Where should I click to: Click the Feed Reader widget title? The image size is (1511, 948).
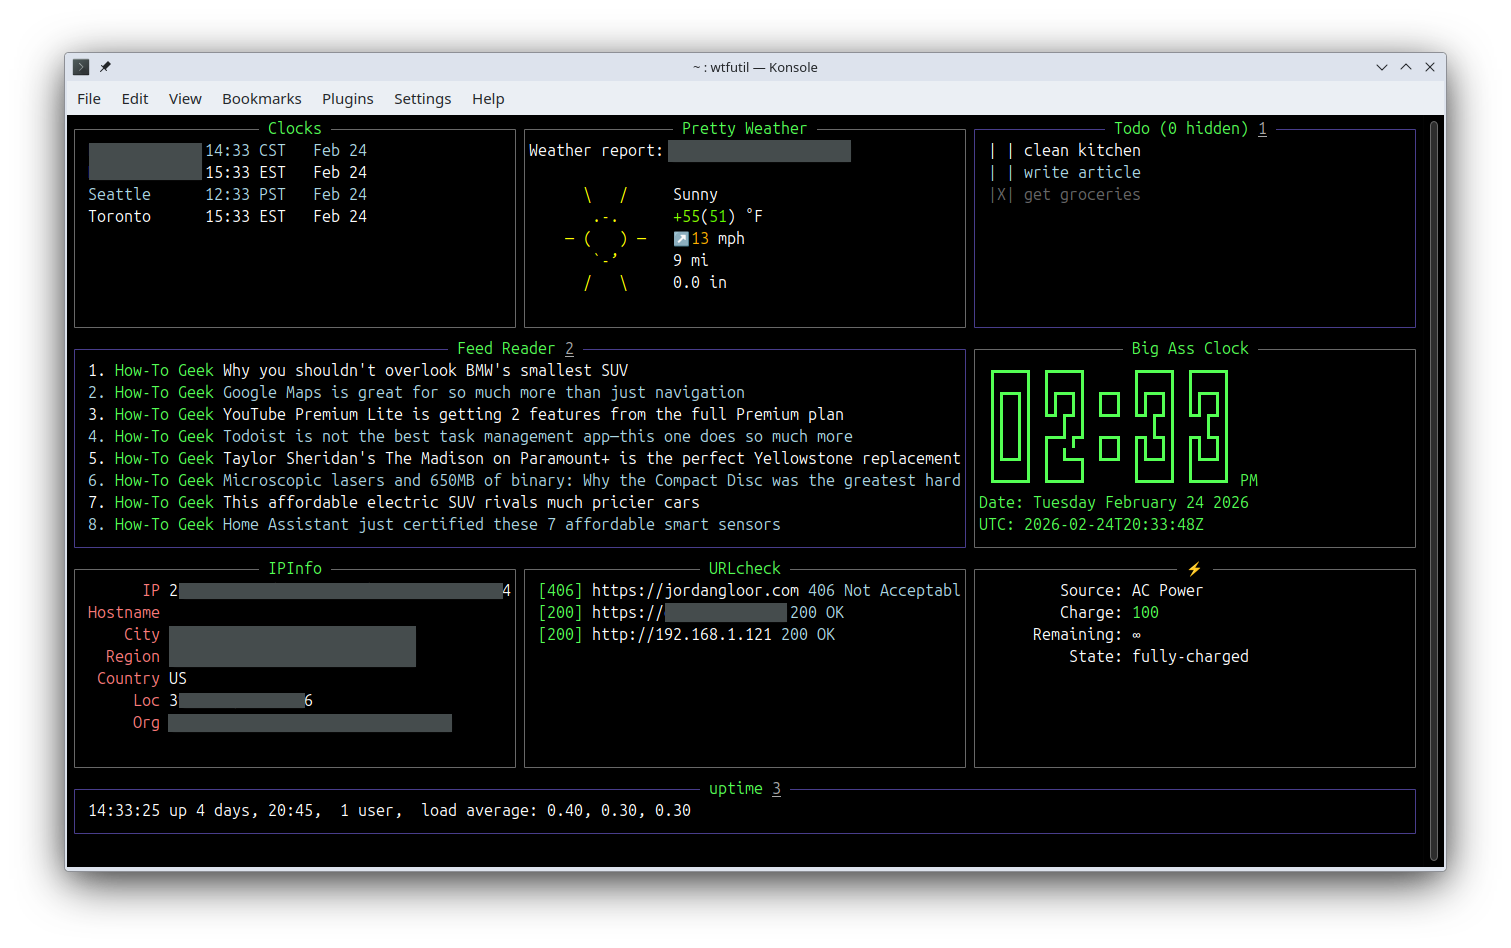pyautogui.click(x=515, y=348)
